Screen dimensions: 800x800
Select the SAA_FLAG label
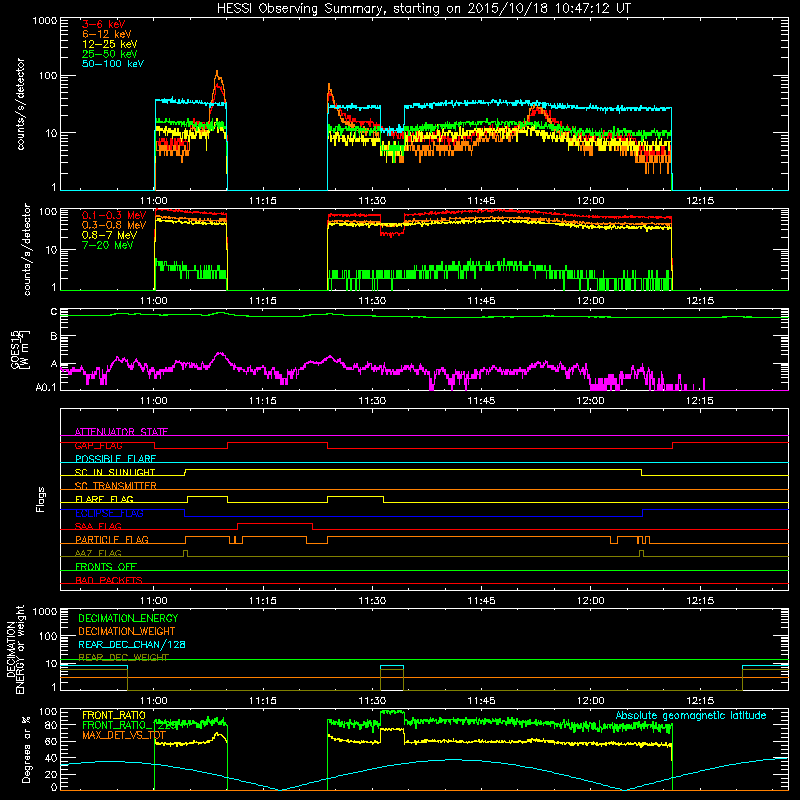click(98, 526)
